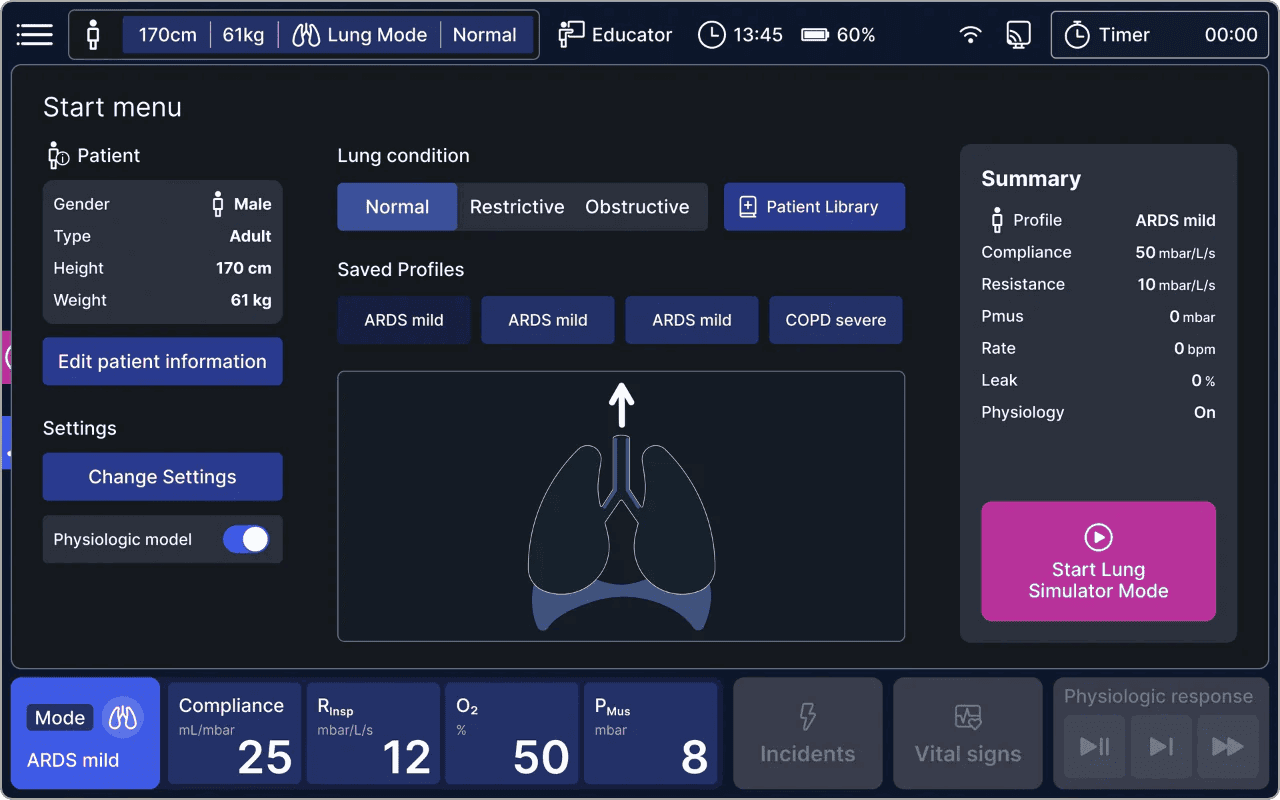The height and width of the screenshot is (800, 1280).
Task: Click the screen cast icon
Action: (1018, 35)
